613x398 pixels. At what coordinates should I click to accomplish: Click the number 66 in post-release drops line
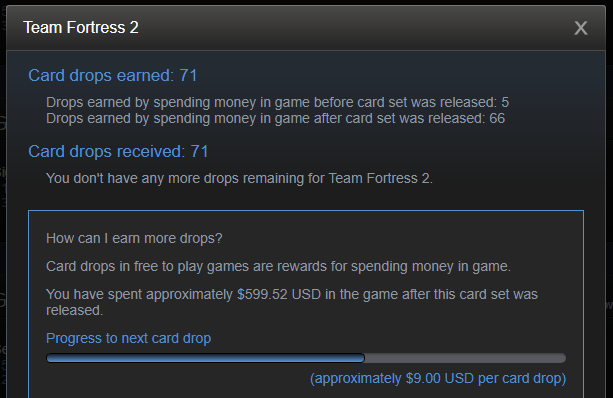pyautogui.click(x=497, y=118)
